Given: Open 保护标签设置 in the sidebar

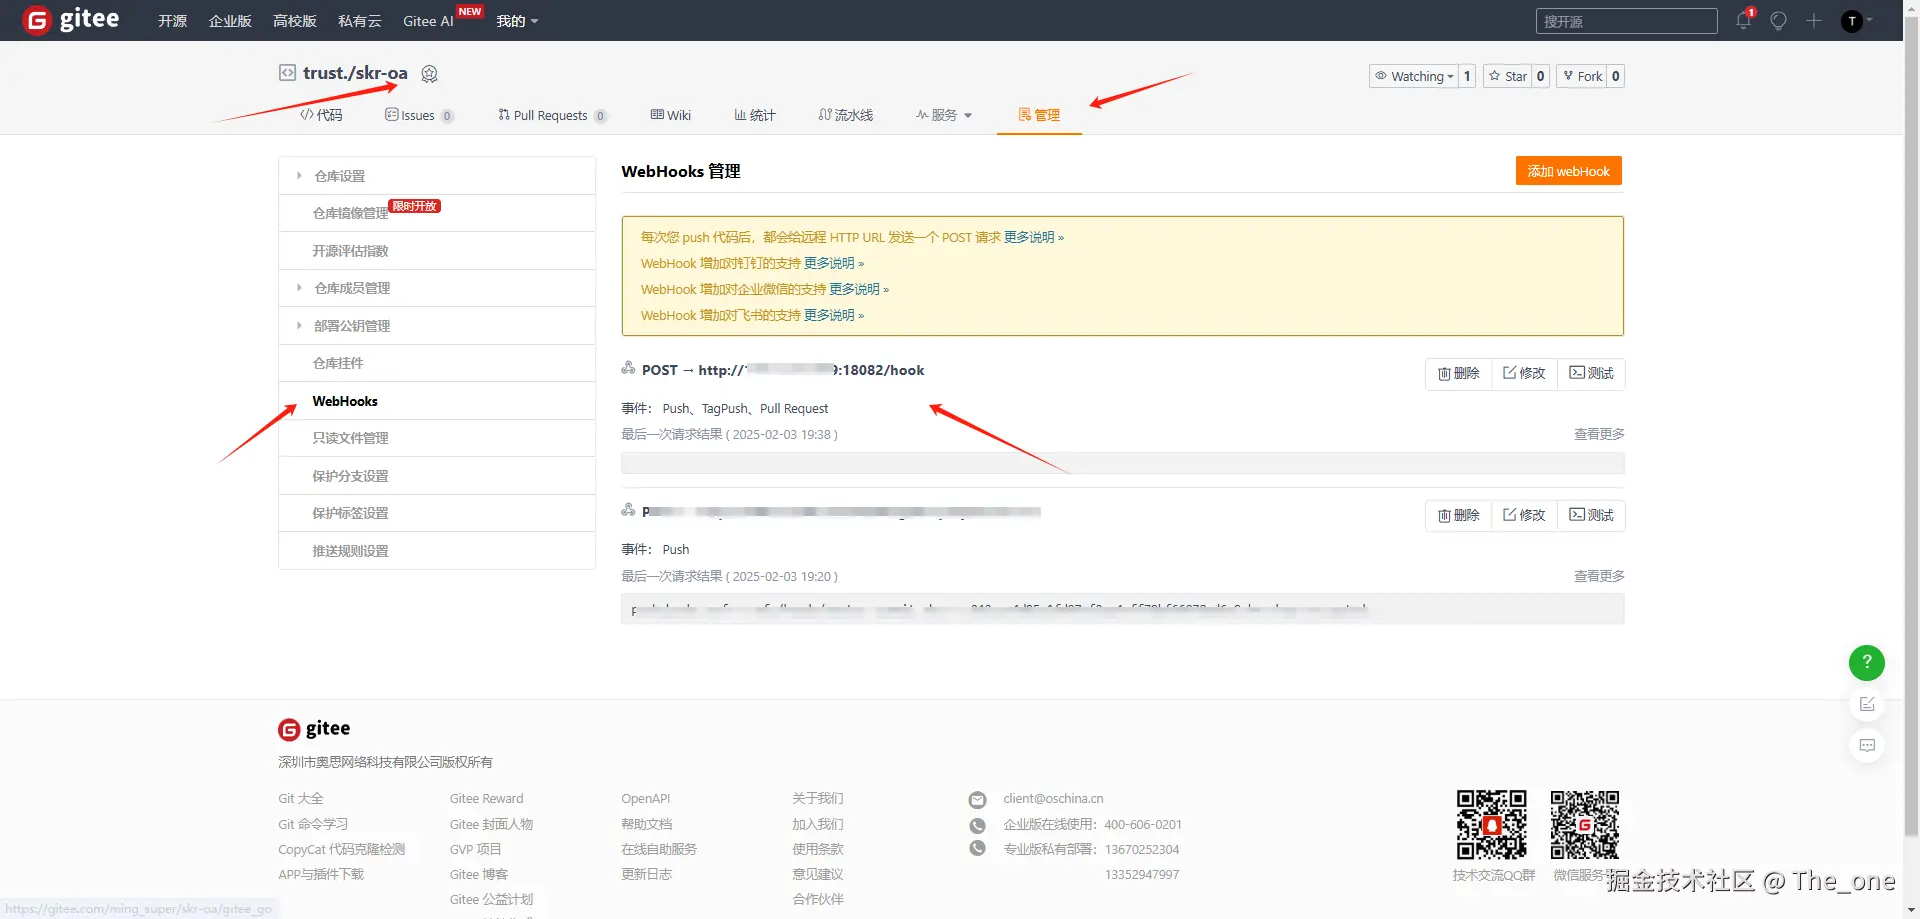Looking at the screenshot, I should pos(437,513).
